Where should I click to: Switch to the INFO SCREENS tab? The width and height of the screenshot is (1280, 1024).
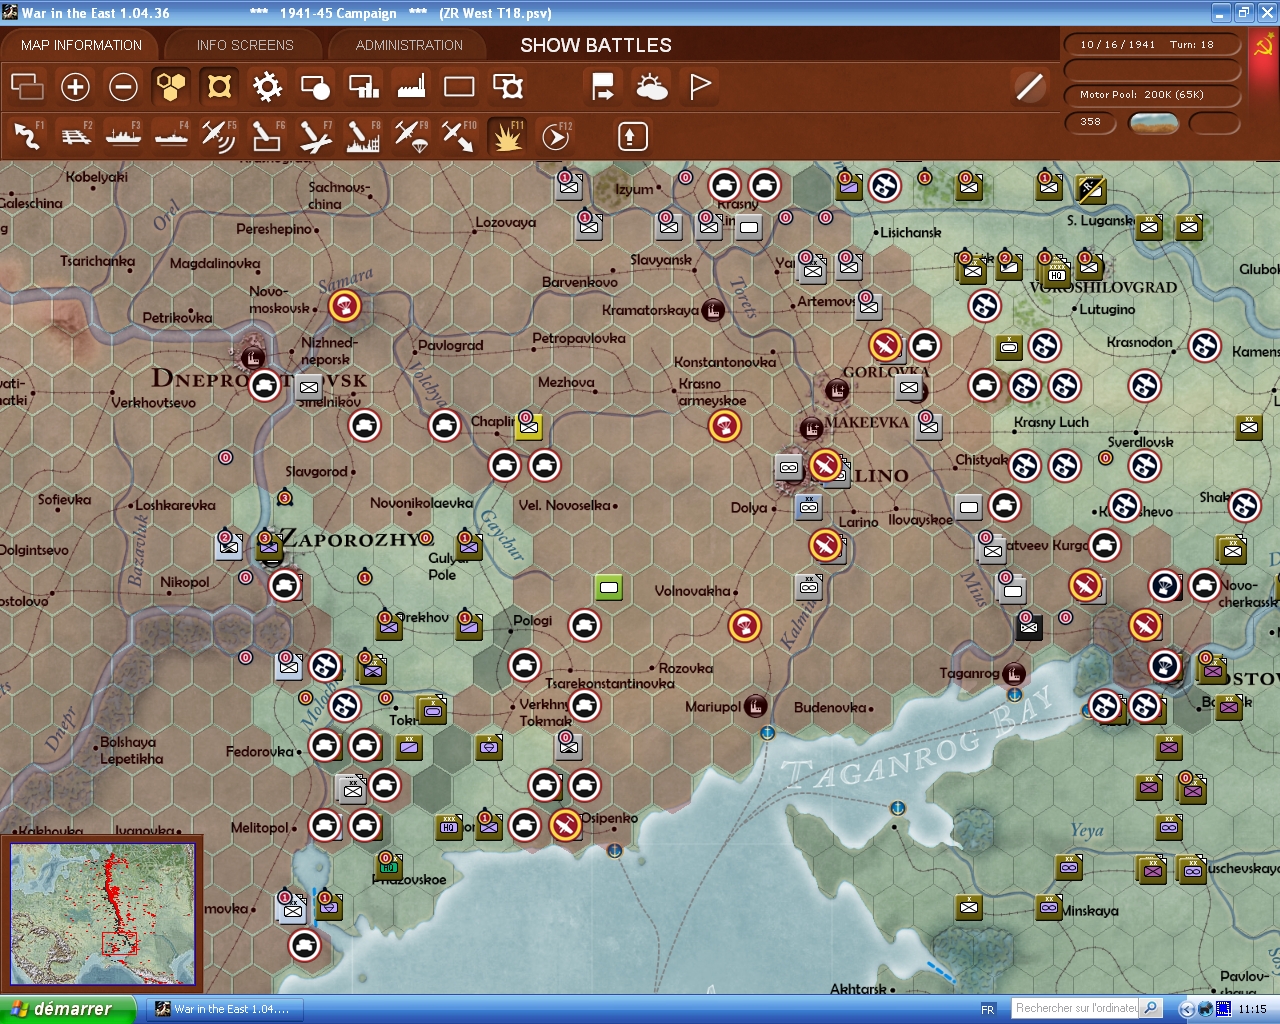click(245, 45)
